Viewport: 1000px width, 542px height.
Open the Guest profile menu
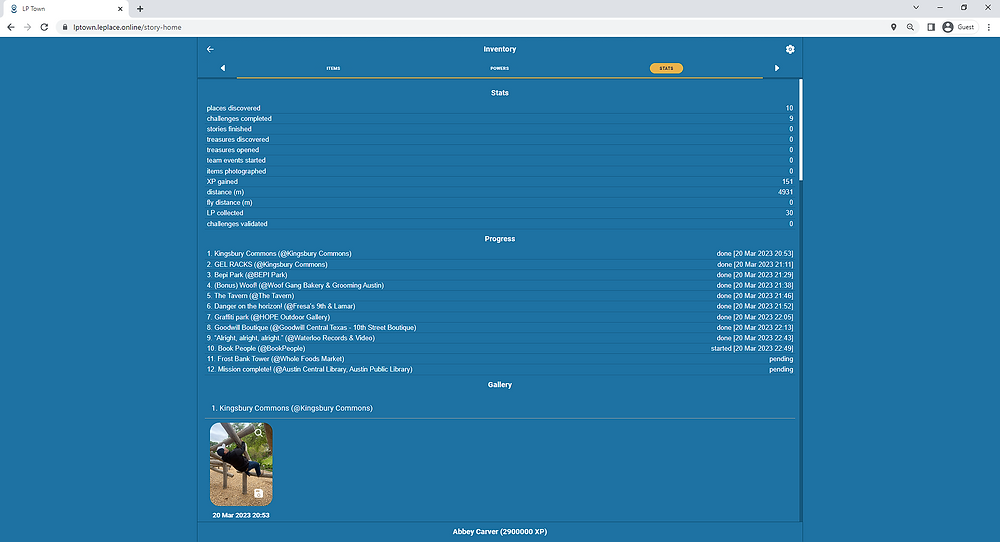coord(959,27)
